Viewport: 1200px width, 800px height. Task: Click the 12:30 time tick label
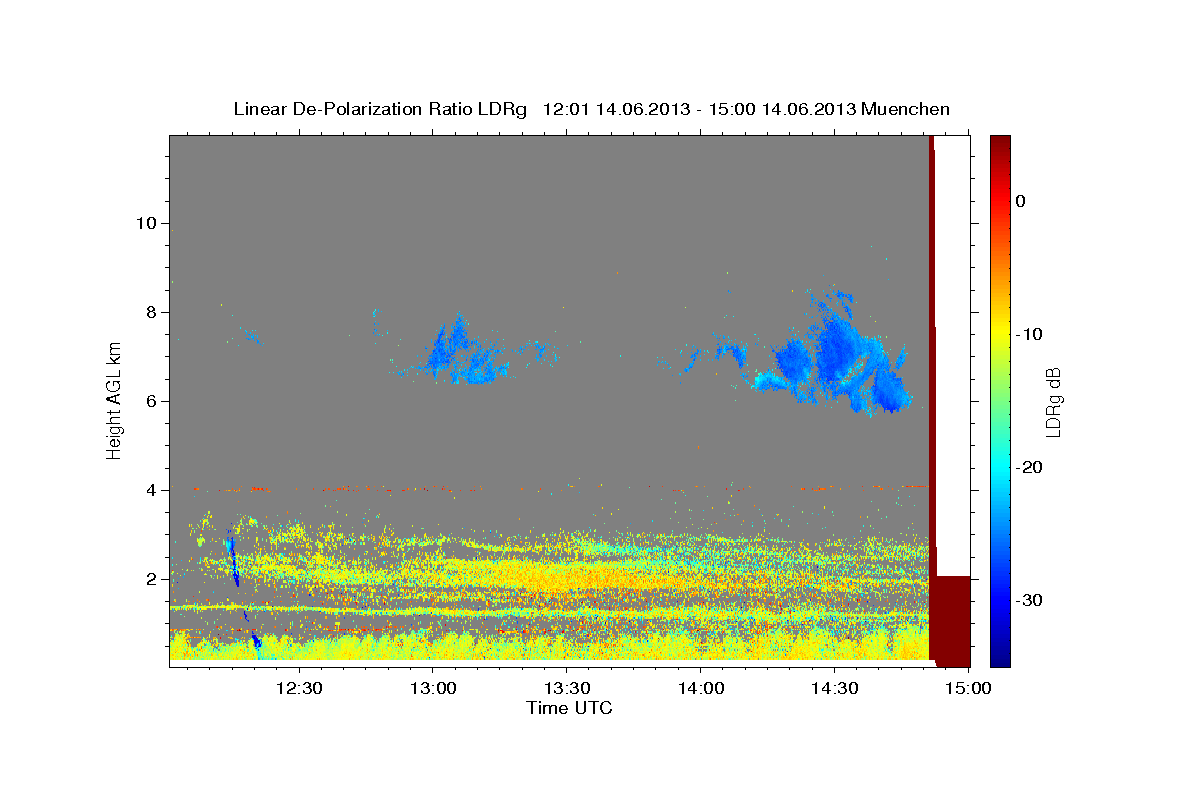(298, 689)
